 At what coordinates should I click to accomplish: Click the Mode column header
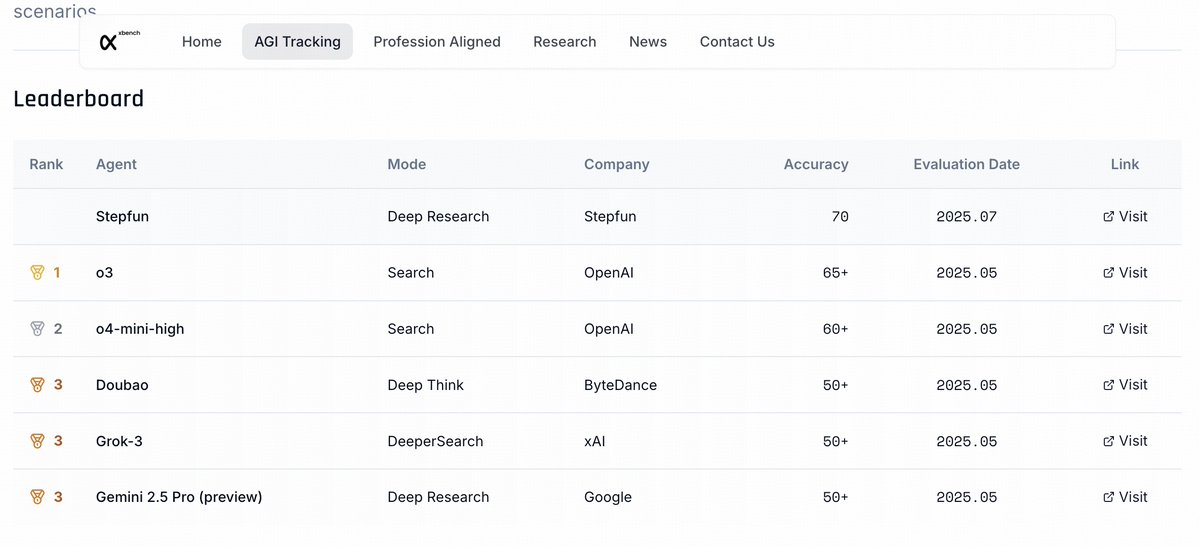(407, 164)
